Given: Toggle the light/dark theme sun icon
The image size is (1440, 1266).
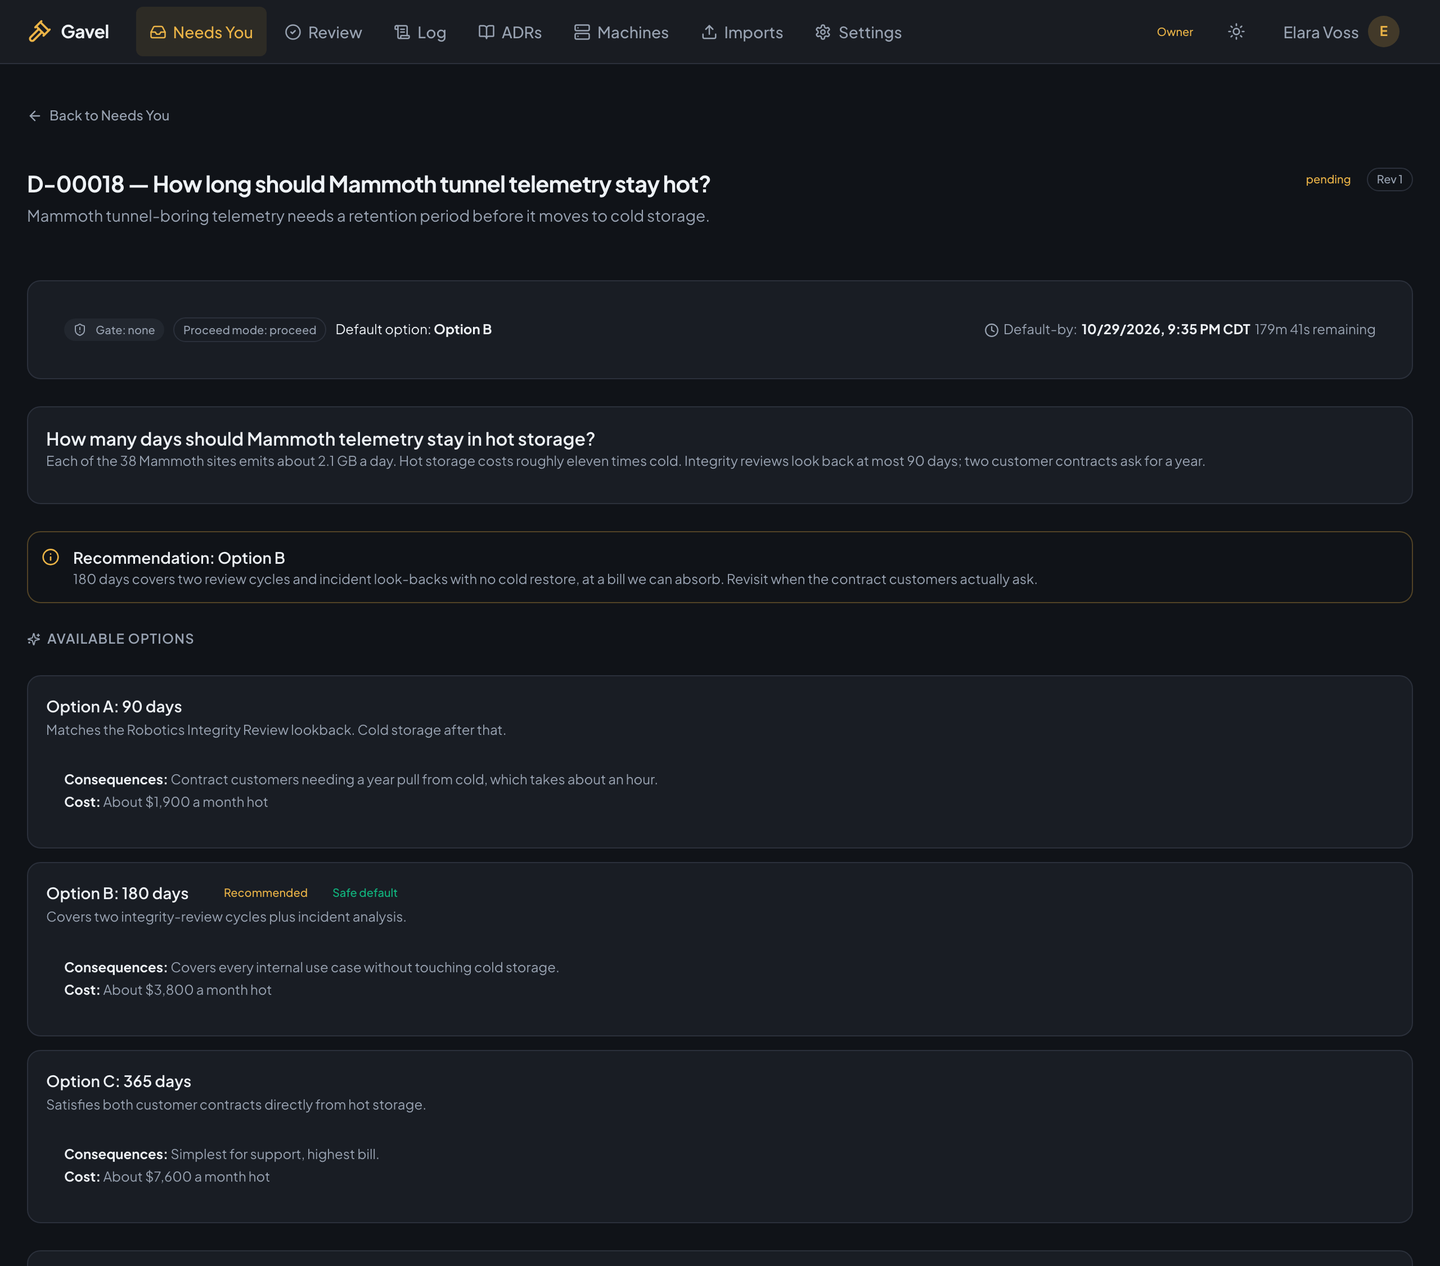Looking at the screenshot, I should coord(1236,32).
